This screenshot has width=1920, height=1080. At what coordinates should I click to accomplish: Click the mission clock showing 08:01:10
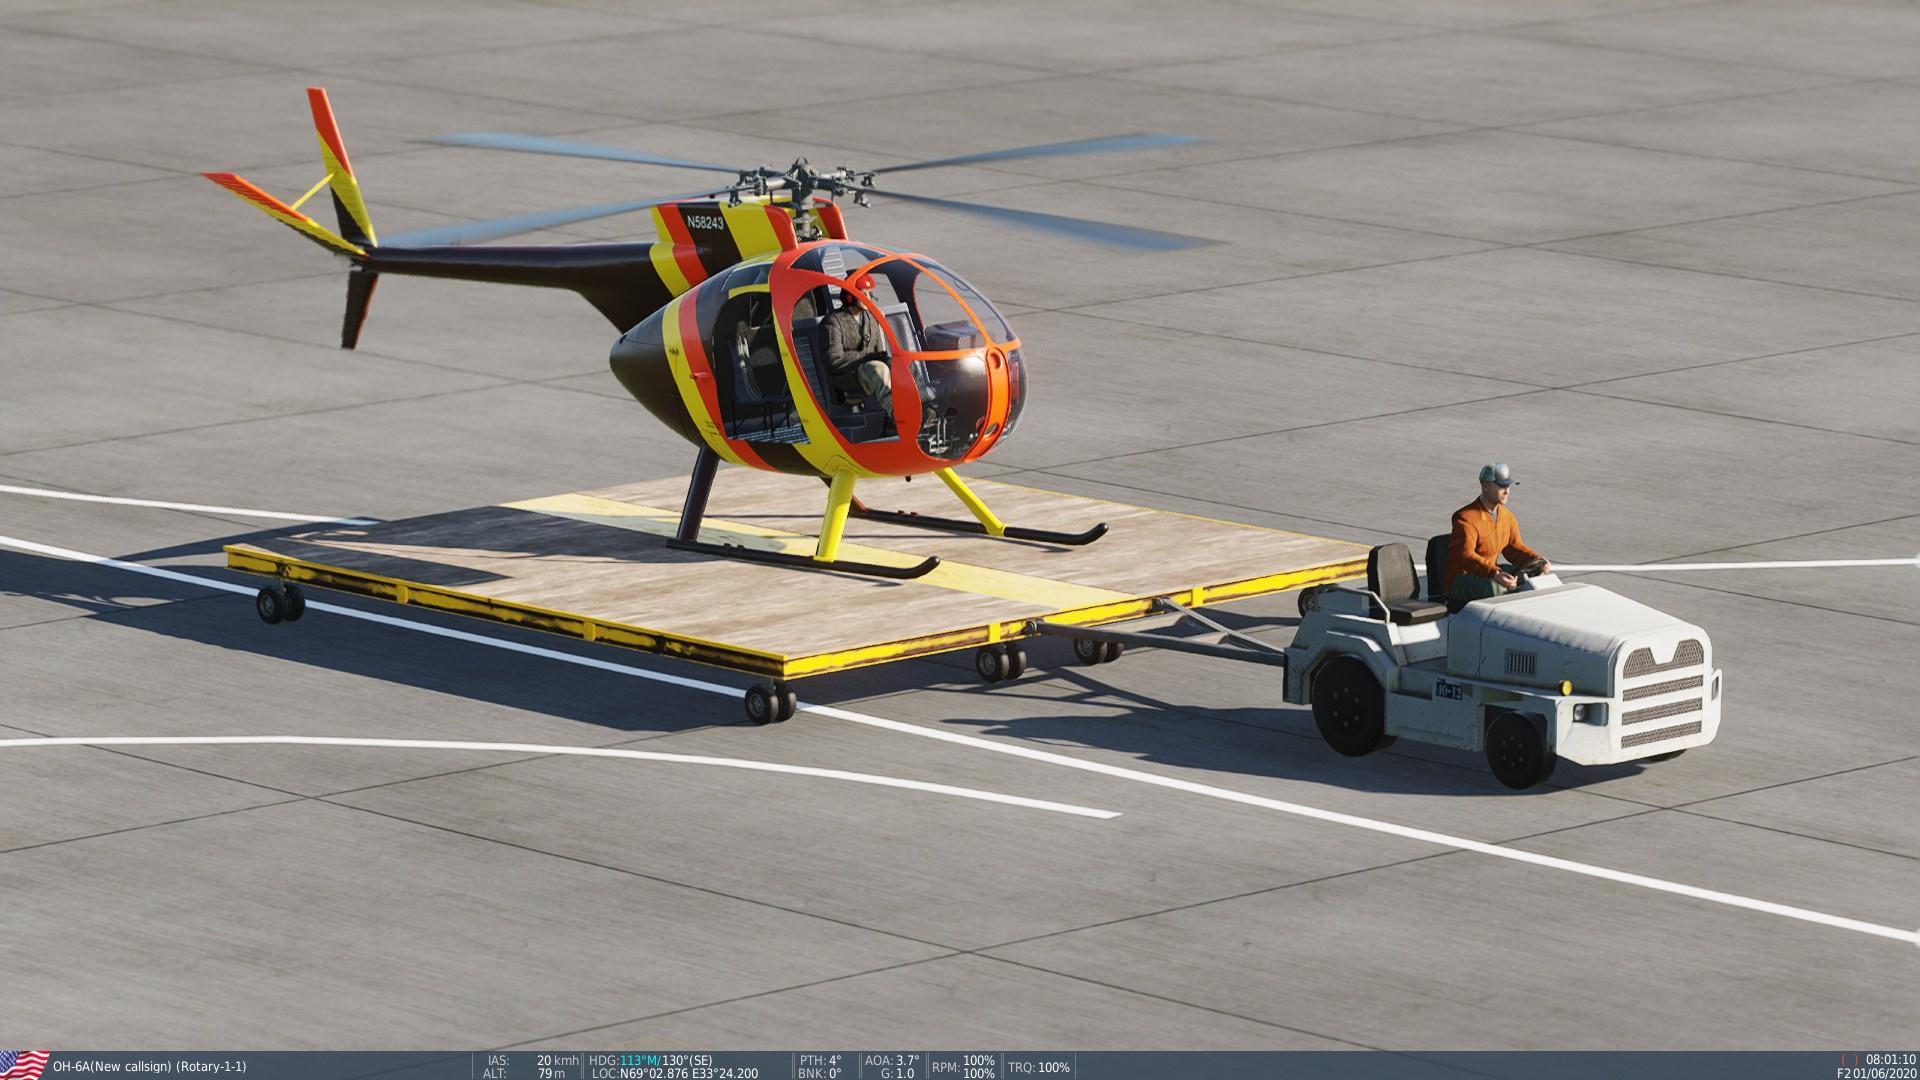1890,1060
